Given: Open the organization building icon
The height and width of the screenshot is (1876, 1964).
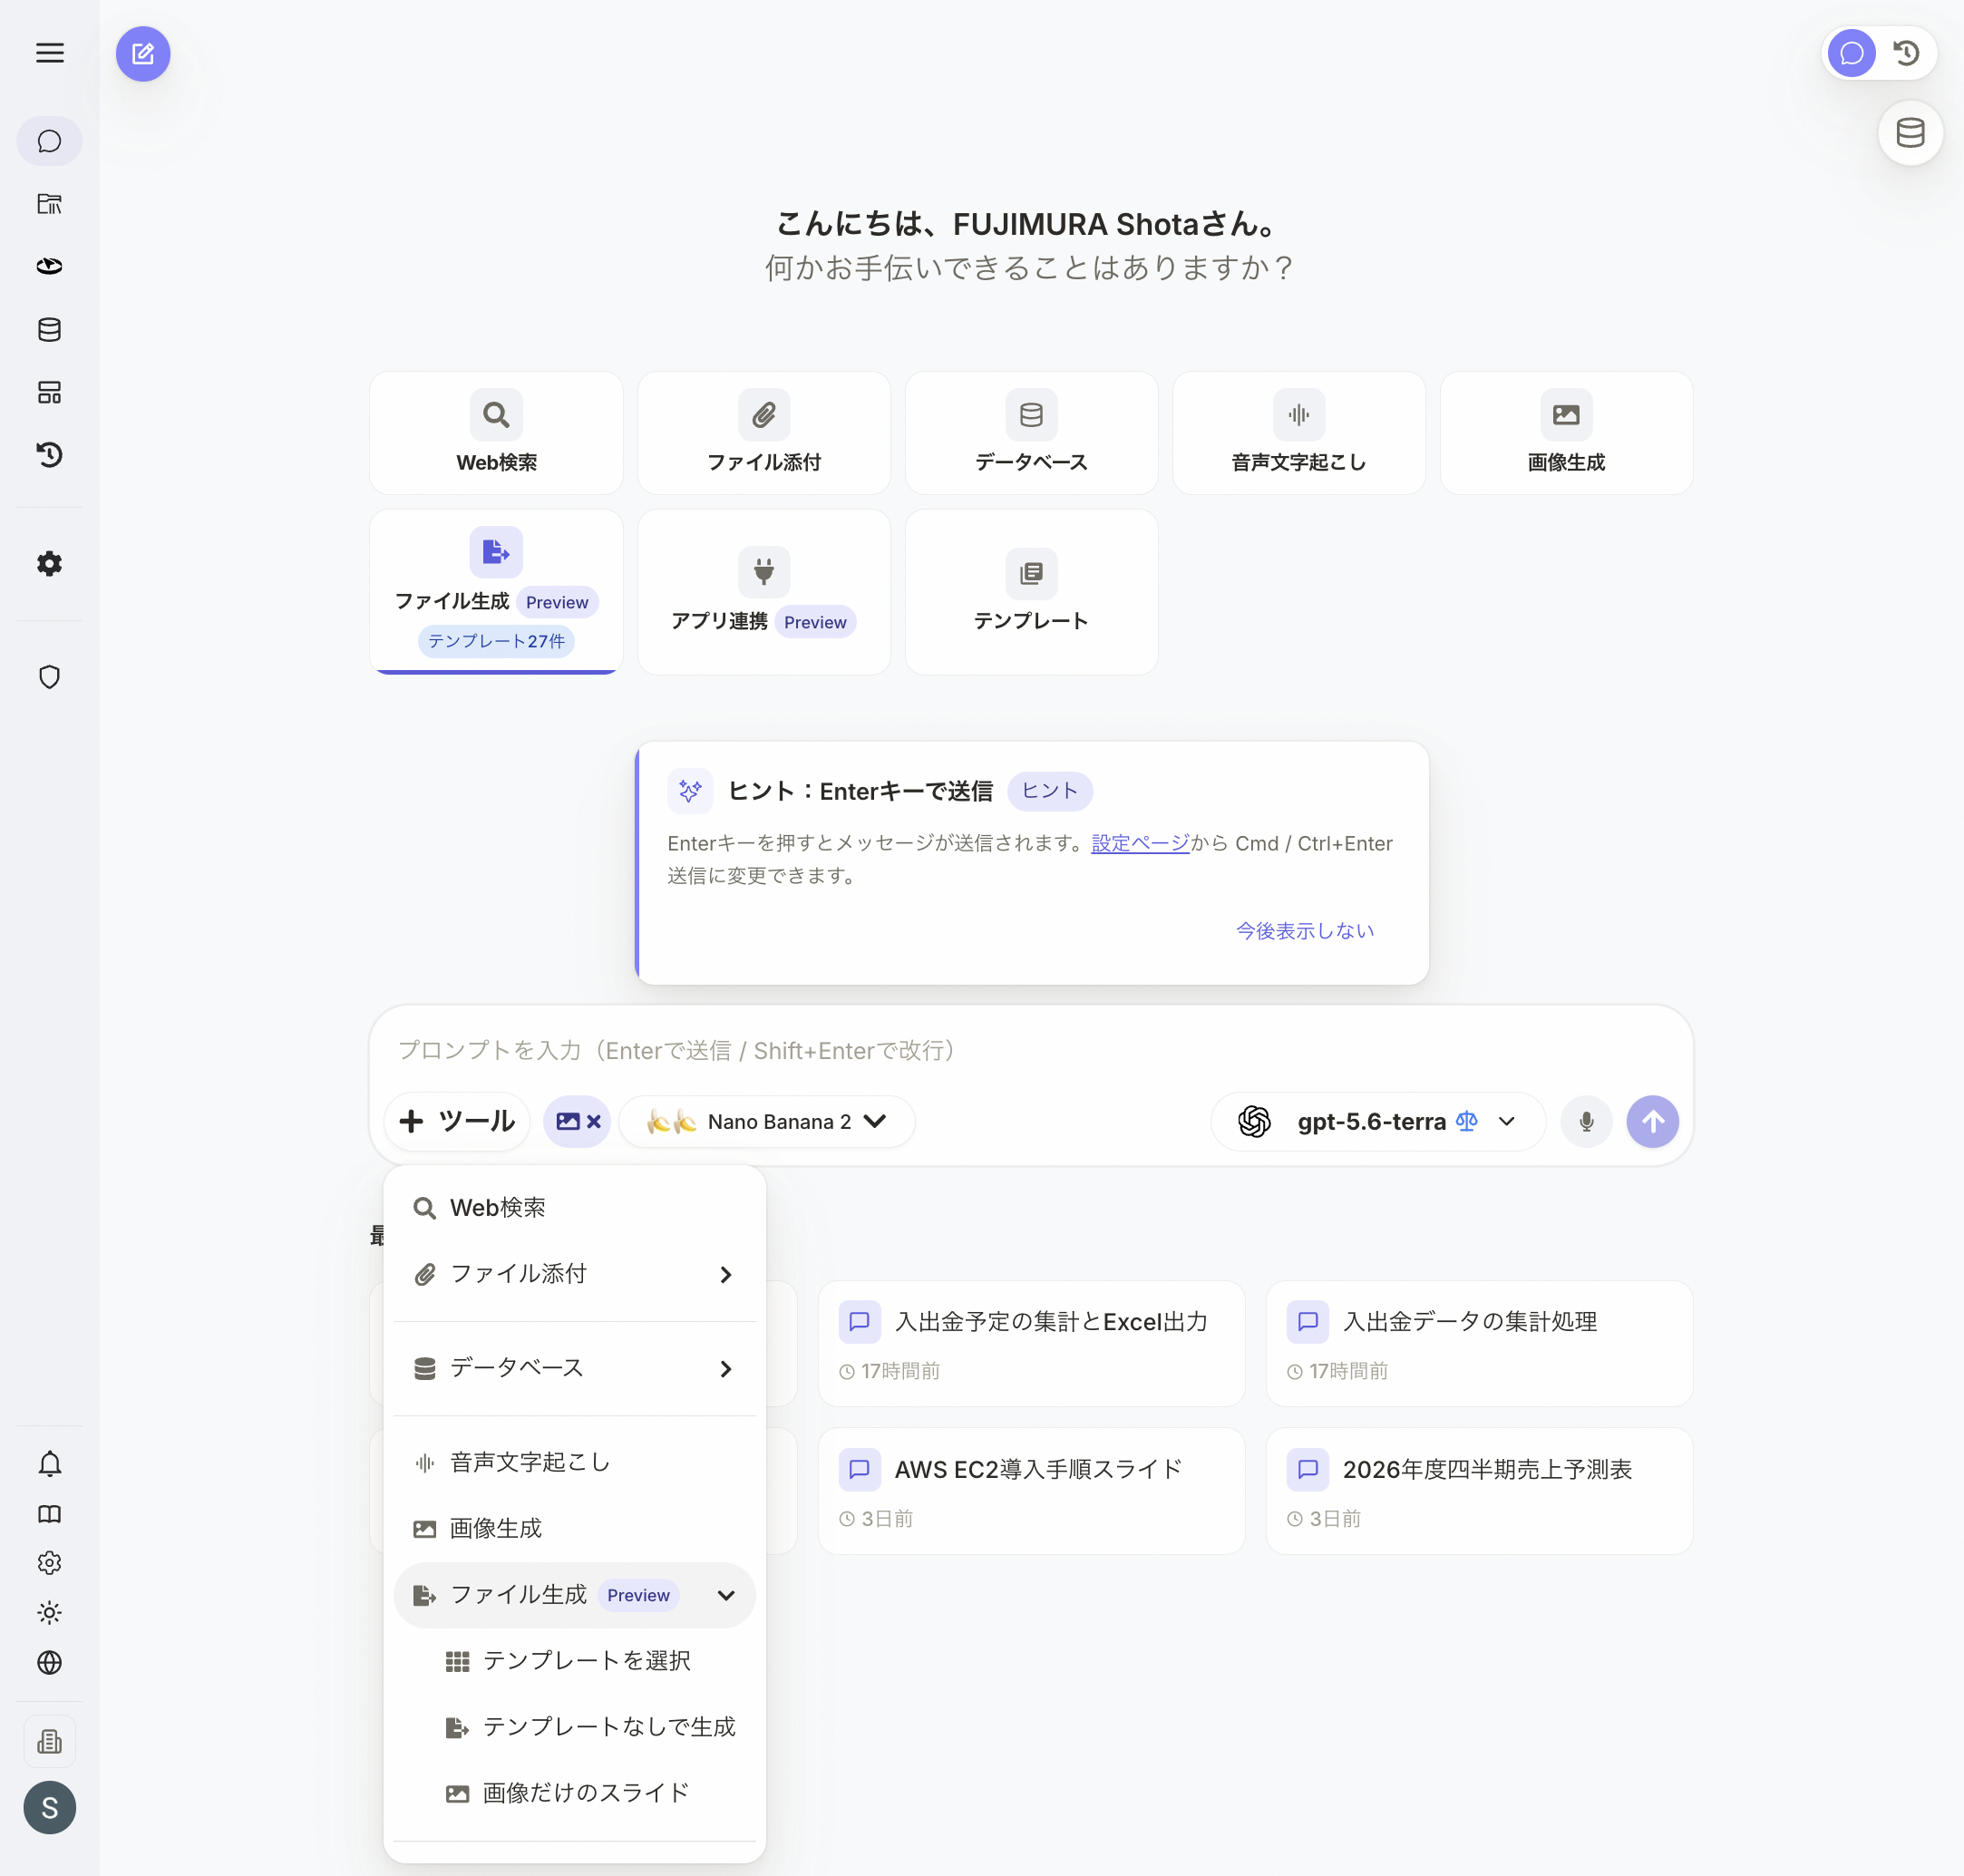Looking at the screenshot, I should 49,1742.
